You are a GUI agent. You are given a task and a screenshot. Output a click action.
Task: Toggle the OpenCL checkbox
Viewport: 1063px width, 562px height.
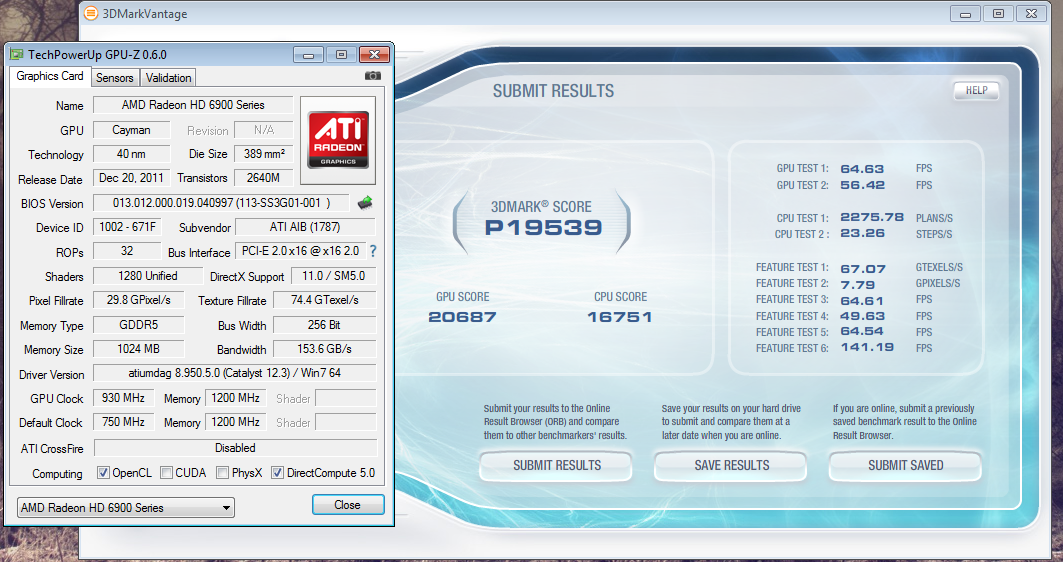tap(103, 473)
